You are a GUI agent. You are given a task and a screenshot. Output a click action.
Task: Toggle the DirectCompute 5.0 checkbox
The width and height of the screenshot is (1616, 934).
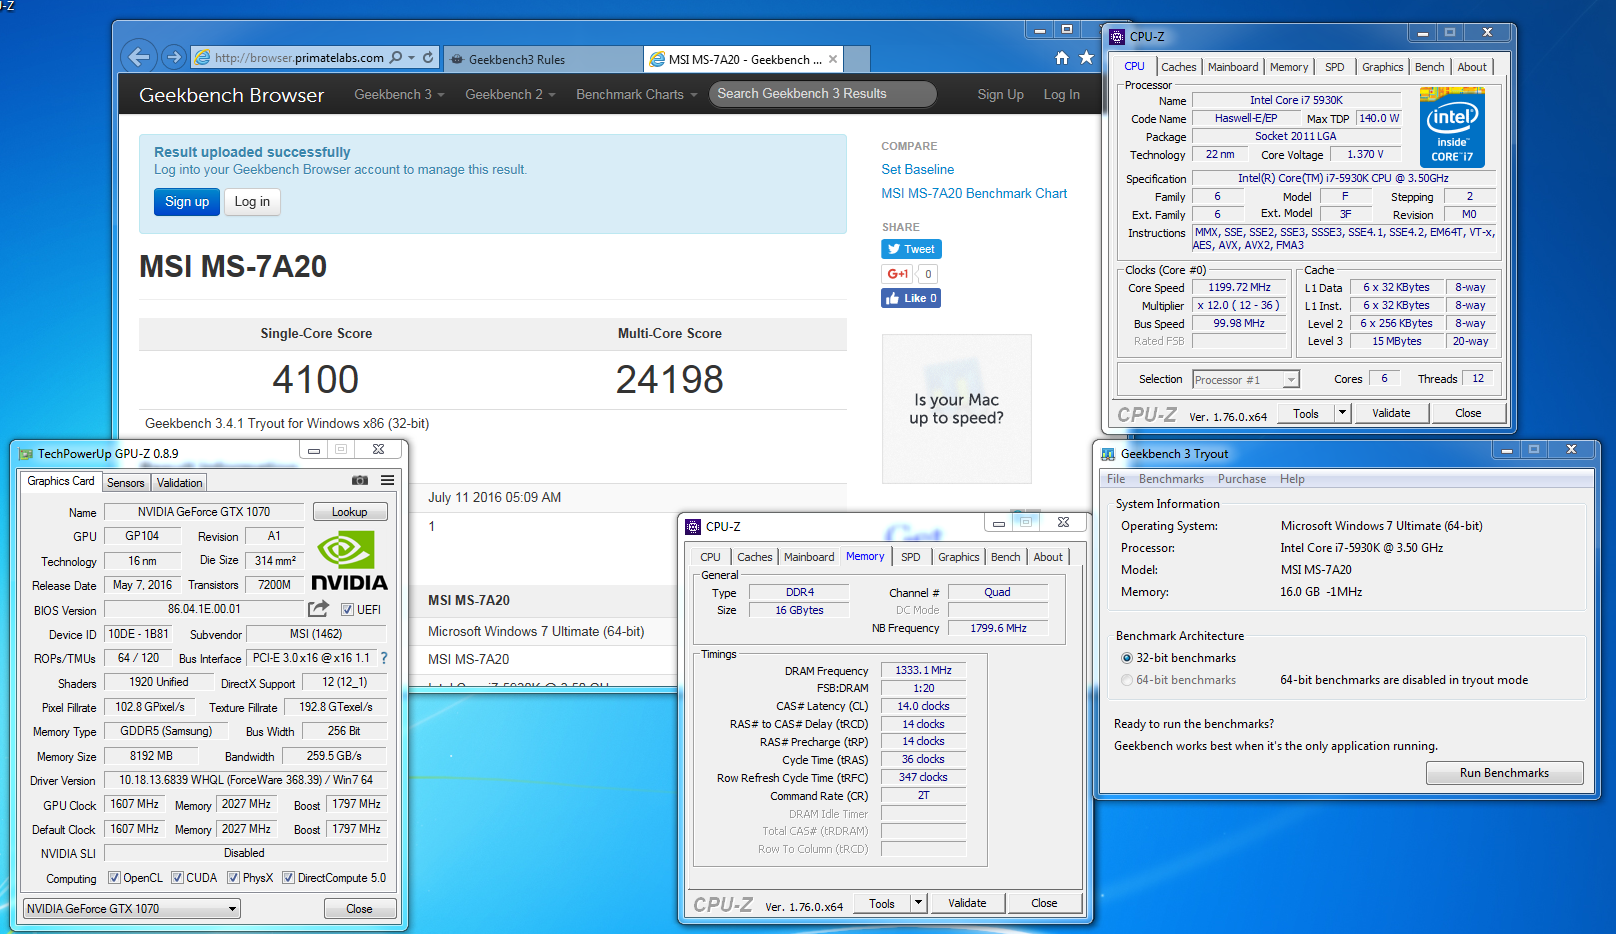click(288, 878)
